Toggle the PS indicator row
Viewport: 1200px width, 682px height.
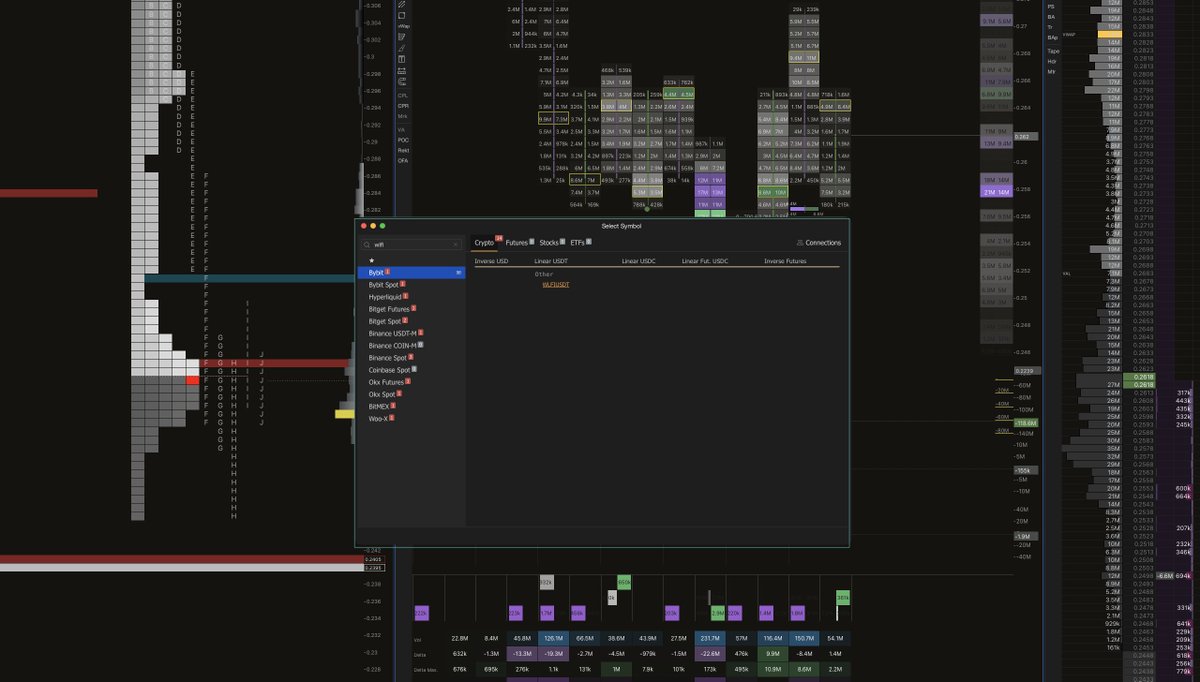click(x=1049, y=7)
